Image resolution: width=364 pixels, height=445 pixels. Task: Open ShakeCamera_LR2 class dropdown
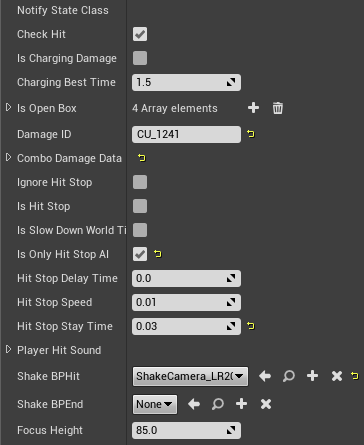pyautogui.click(x=190, y=376)
